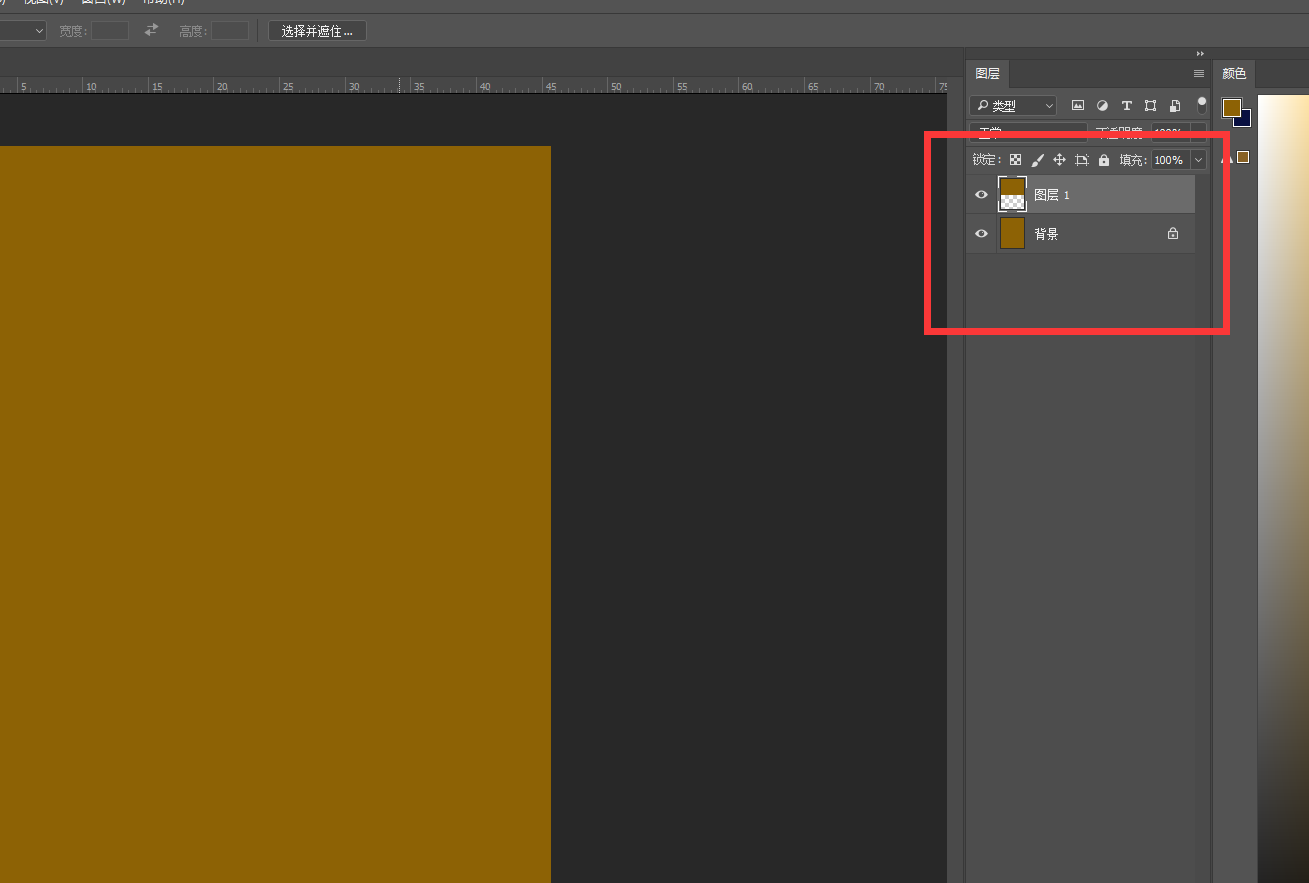Toggle layer filtering on or off
The height and width of the screenshot is (883, 1309).
tap(1202, 104)
